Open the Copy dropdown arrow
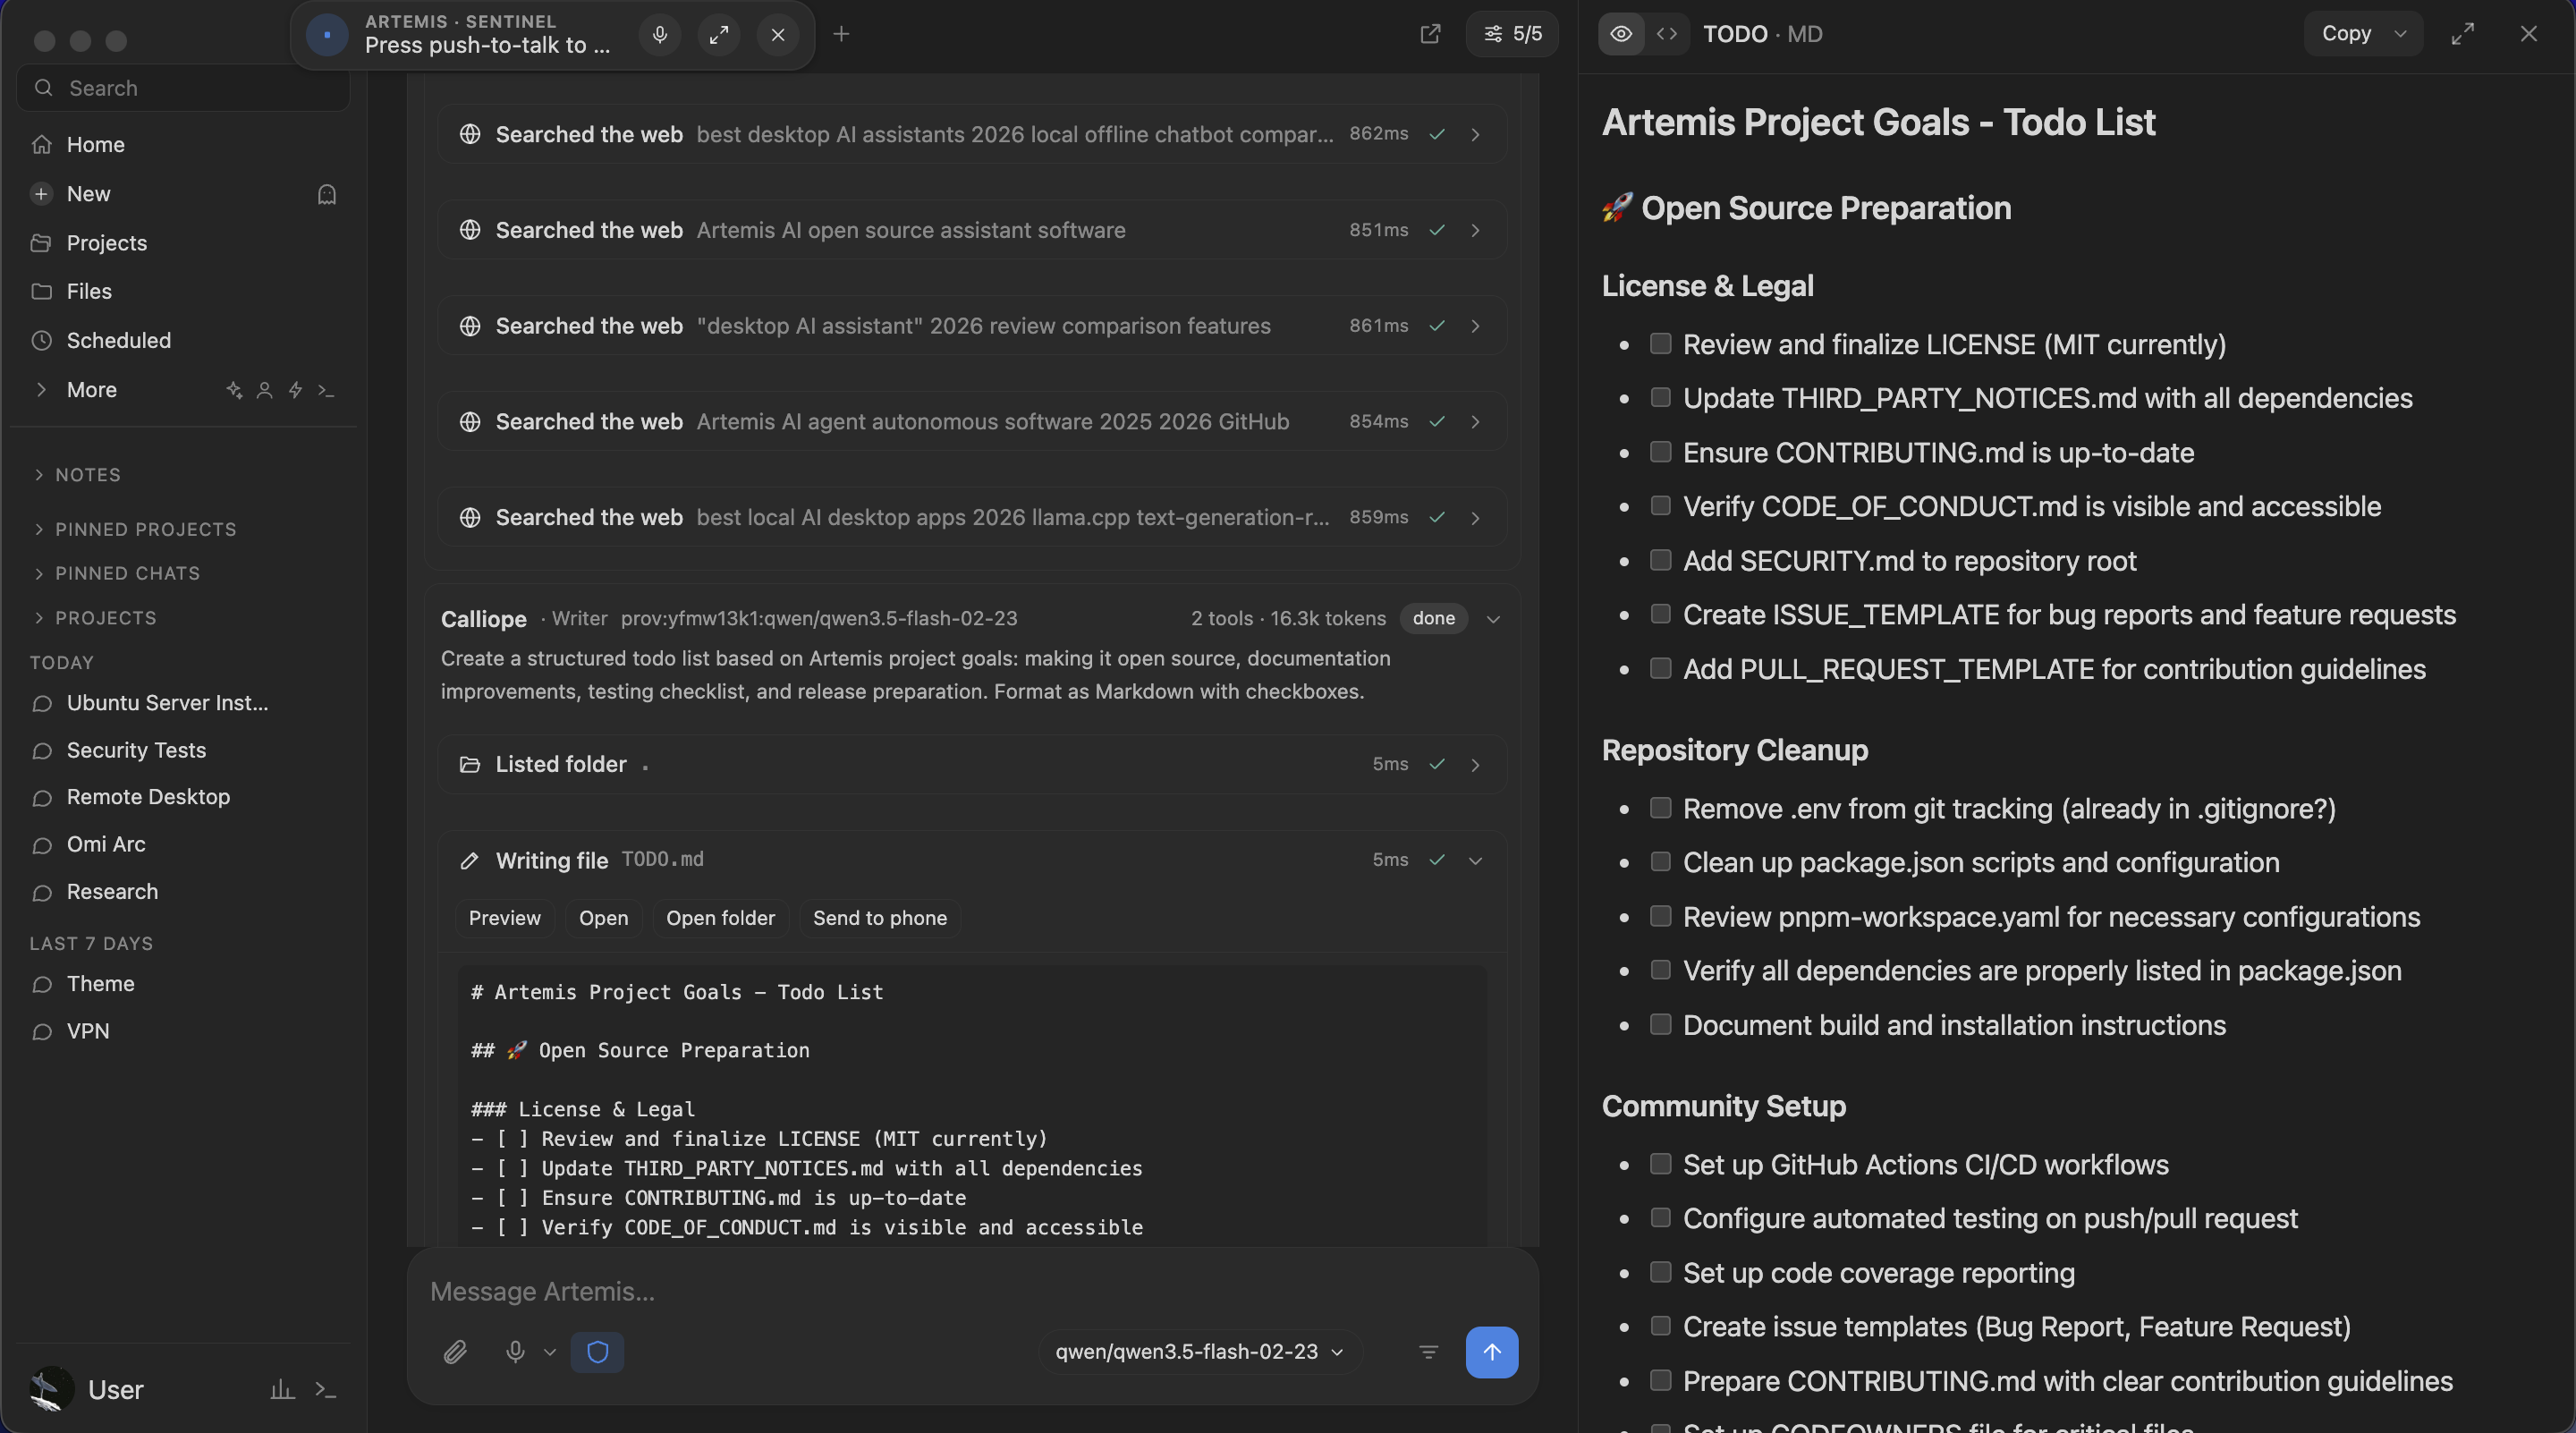 2400,34
